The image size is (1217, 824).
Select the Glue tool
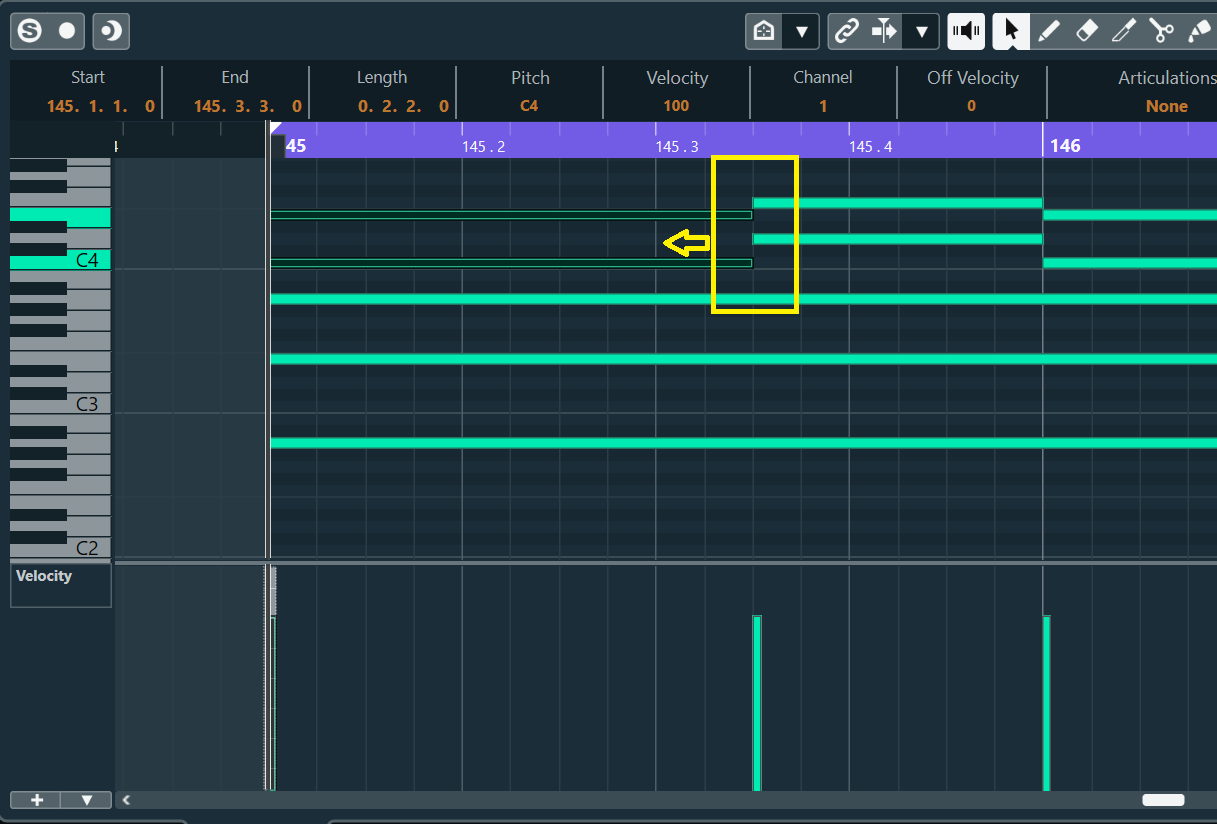[x=1198, y=31]
